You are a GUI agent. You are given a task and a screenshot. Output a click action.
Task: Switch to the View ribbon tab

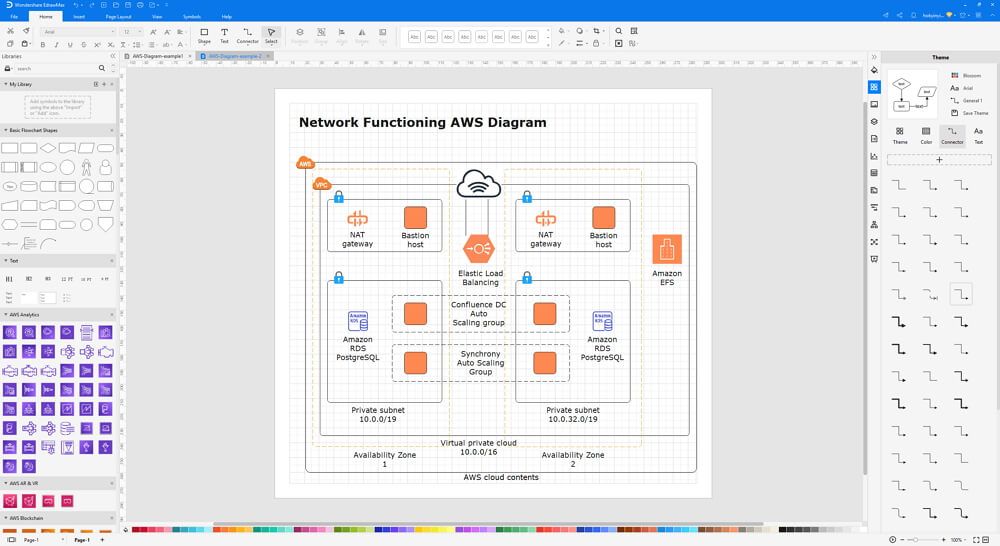pos(157,17)
